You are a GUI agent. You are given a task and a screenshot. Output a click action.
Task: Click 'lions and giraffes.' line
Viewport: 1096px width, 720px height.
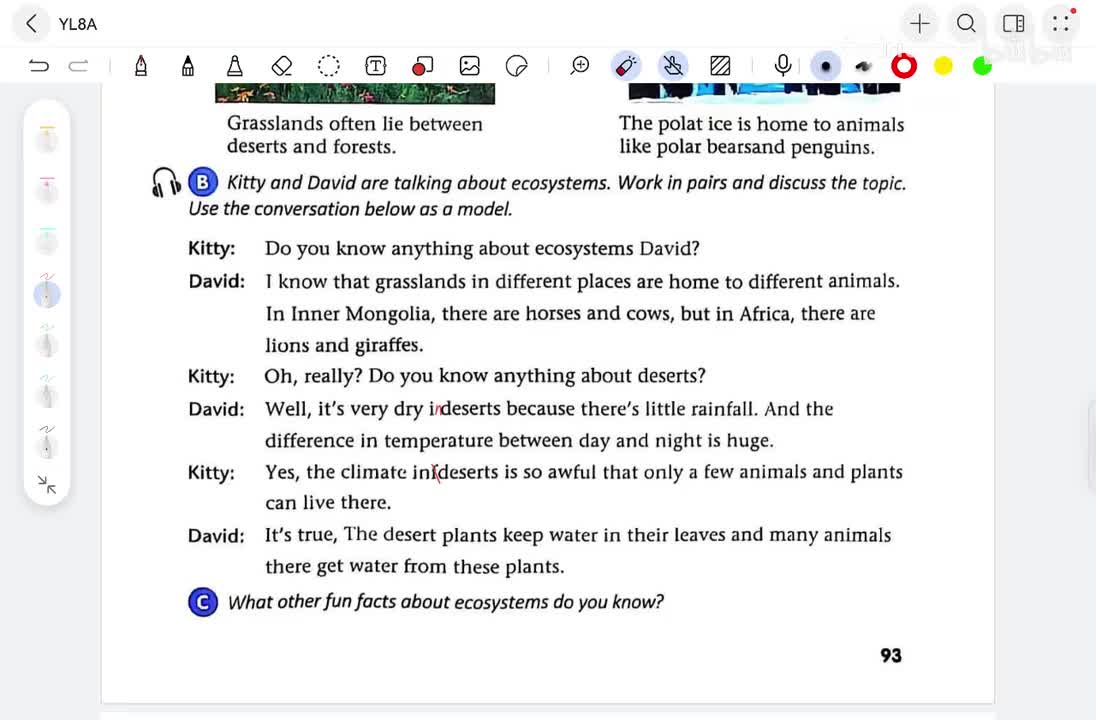pos(344,345)
